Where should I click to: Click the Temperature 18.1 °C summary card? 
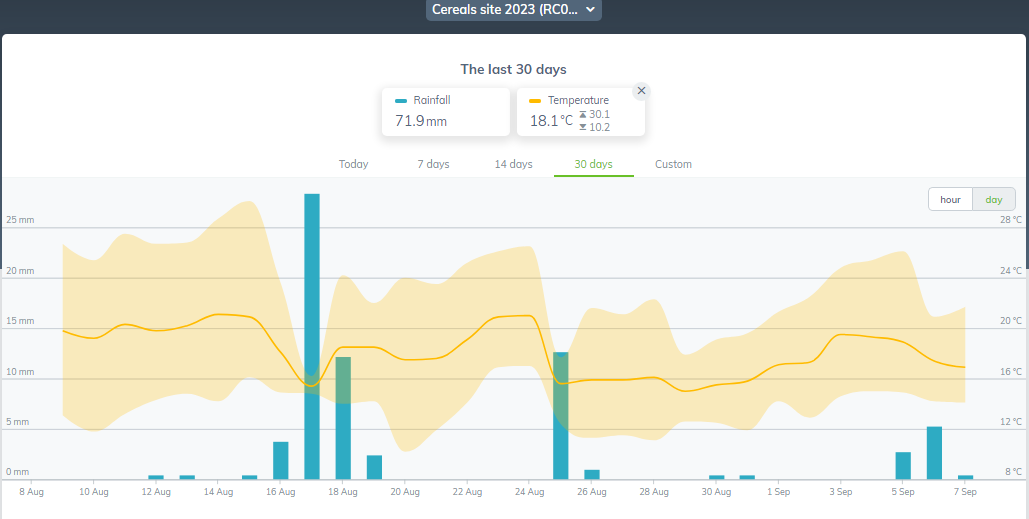581,112
